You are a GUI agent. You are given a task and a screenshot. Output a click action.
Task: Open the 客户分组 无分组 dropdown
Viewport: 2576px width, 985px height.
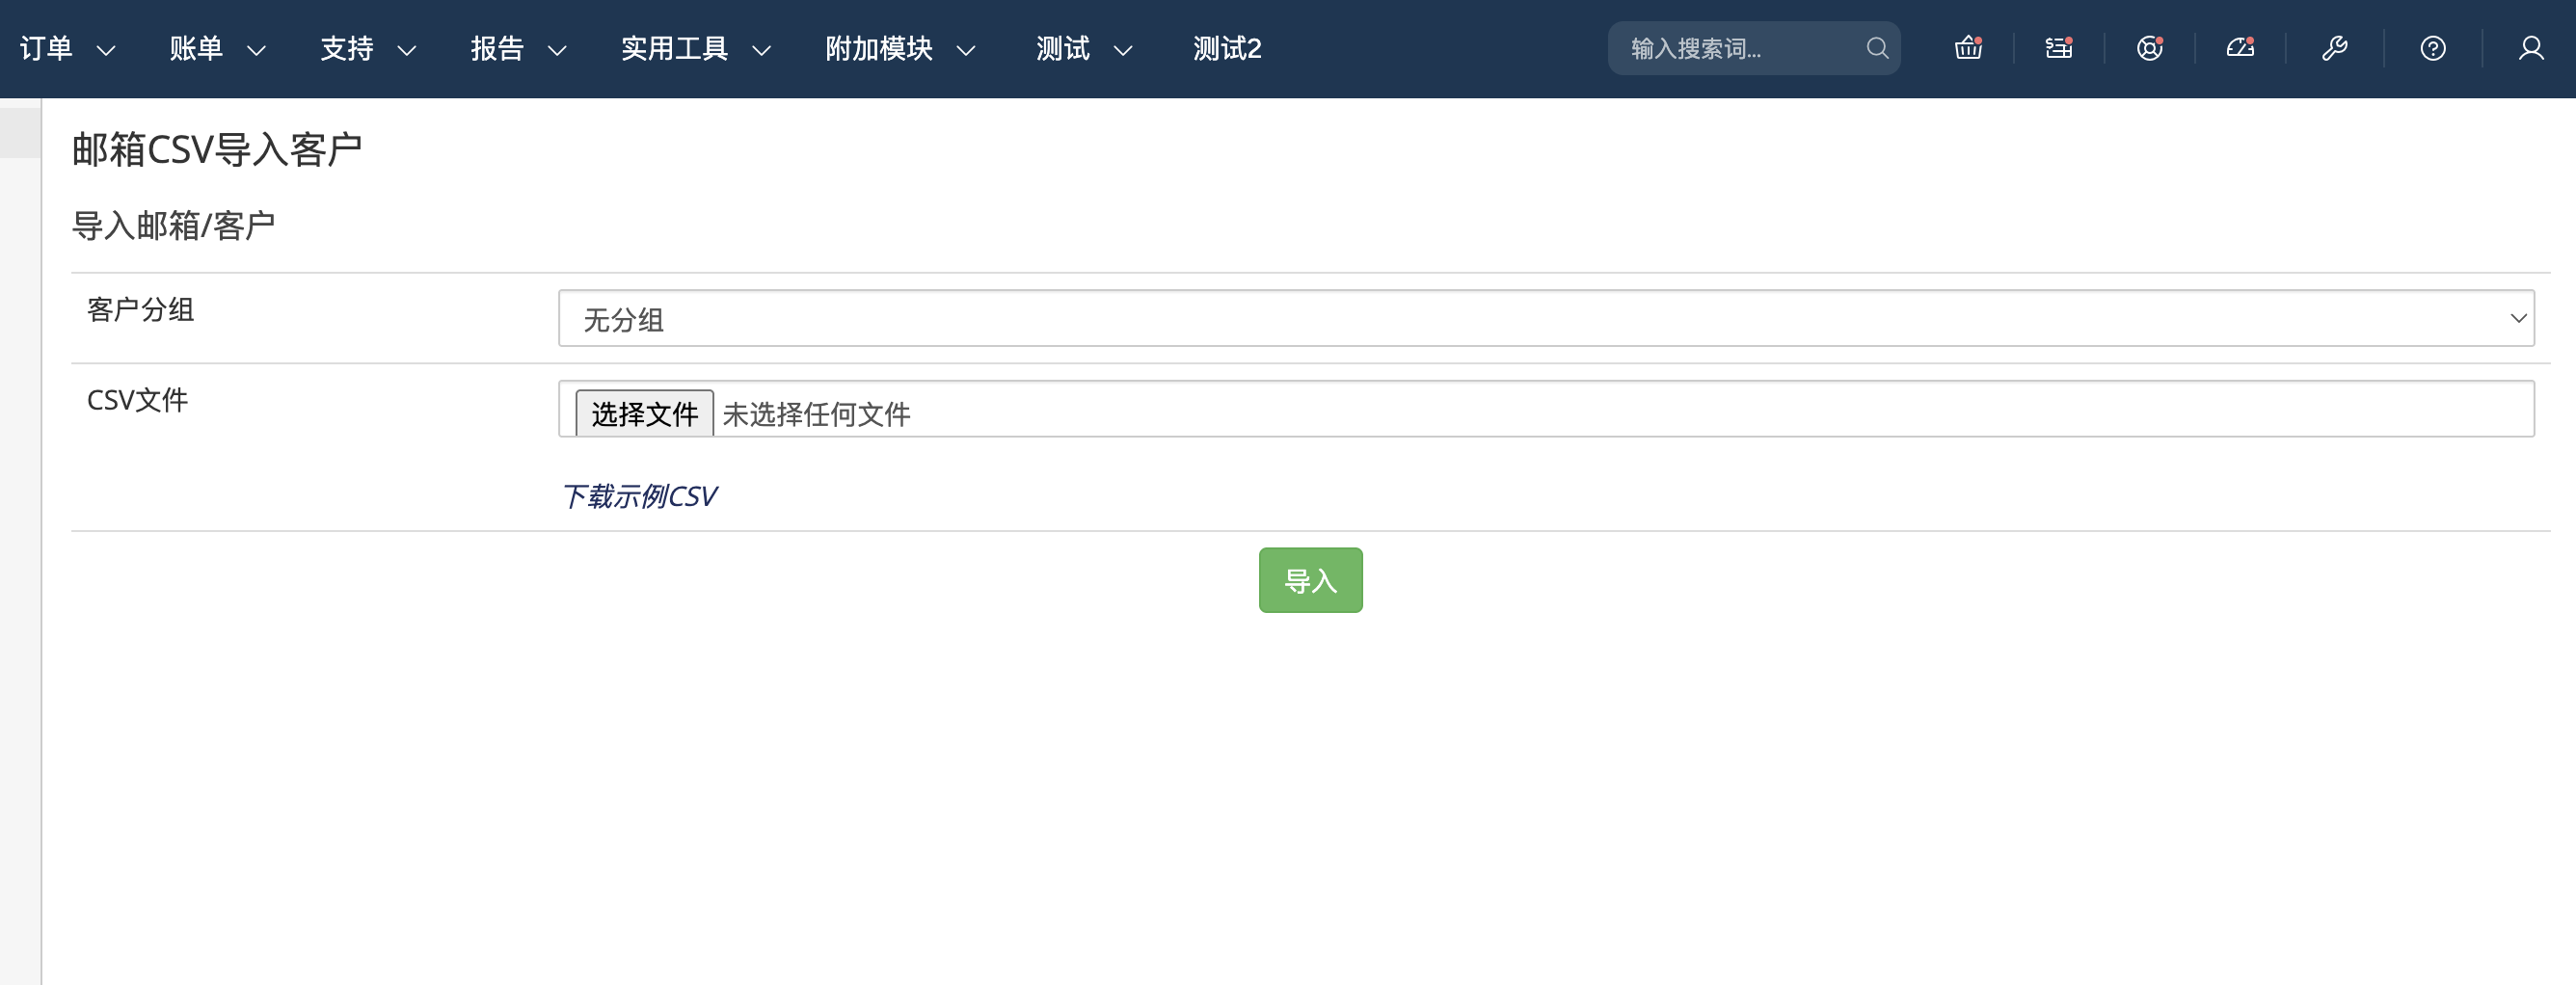click(1545, 319)
